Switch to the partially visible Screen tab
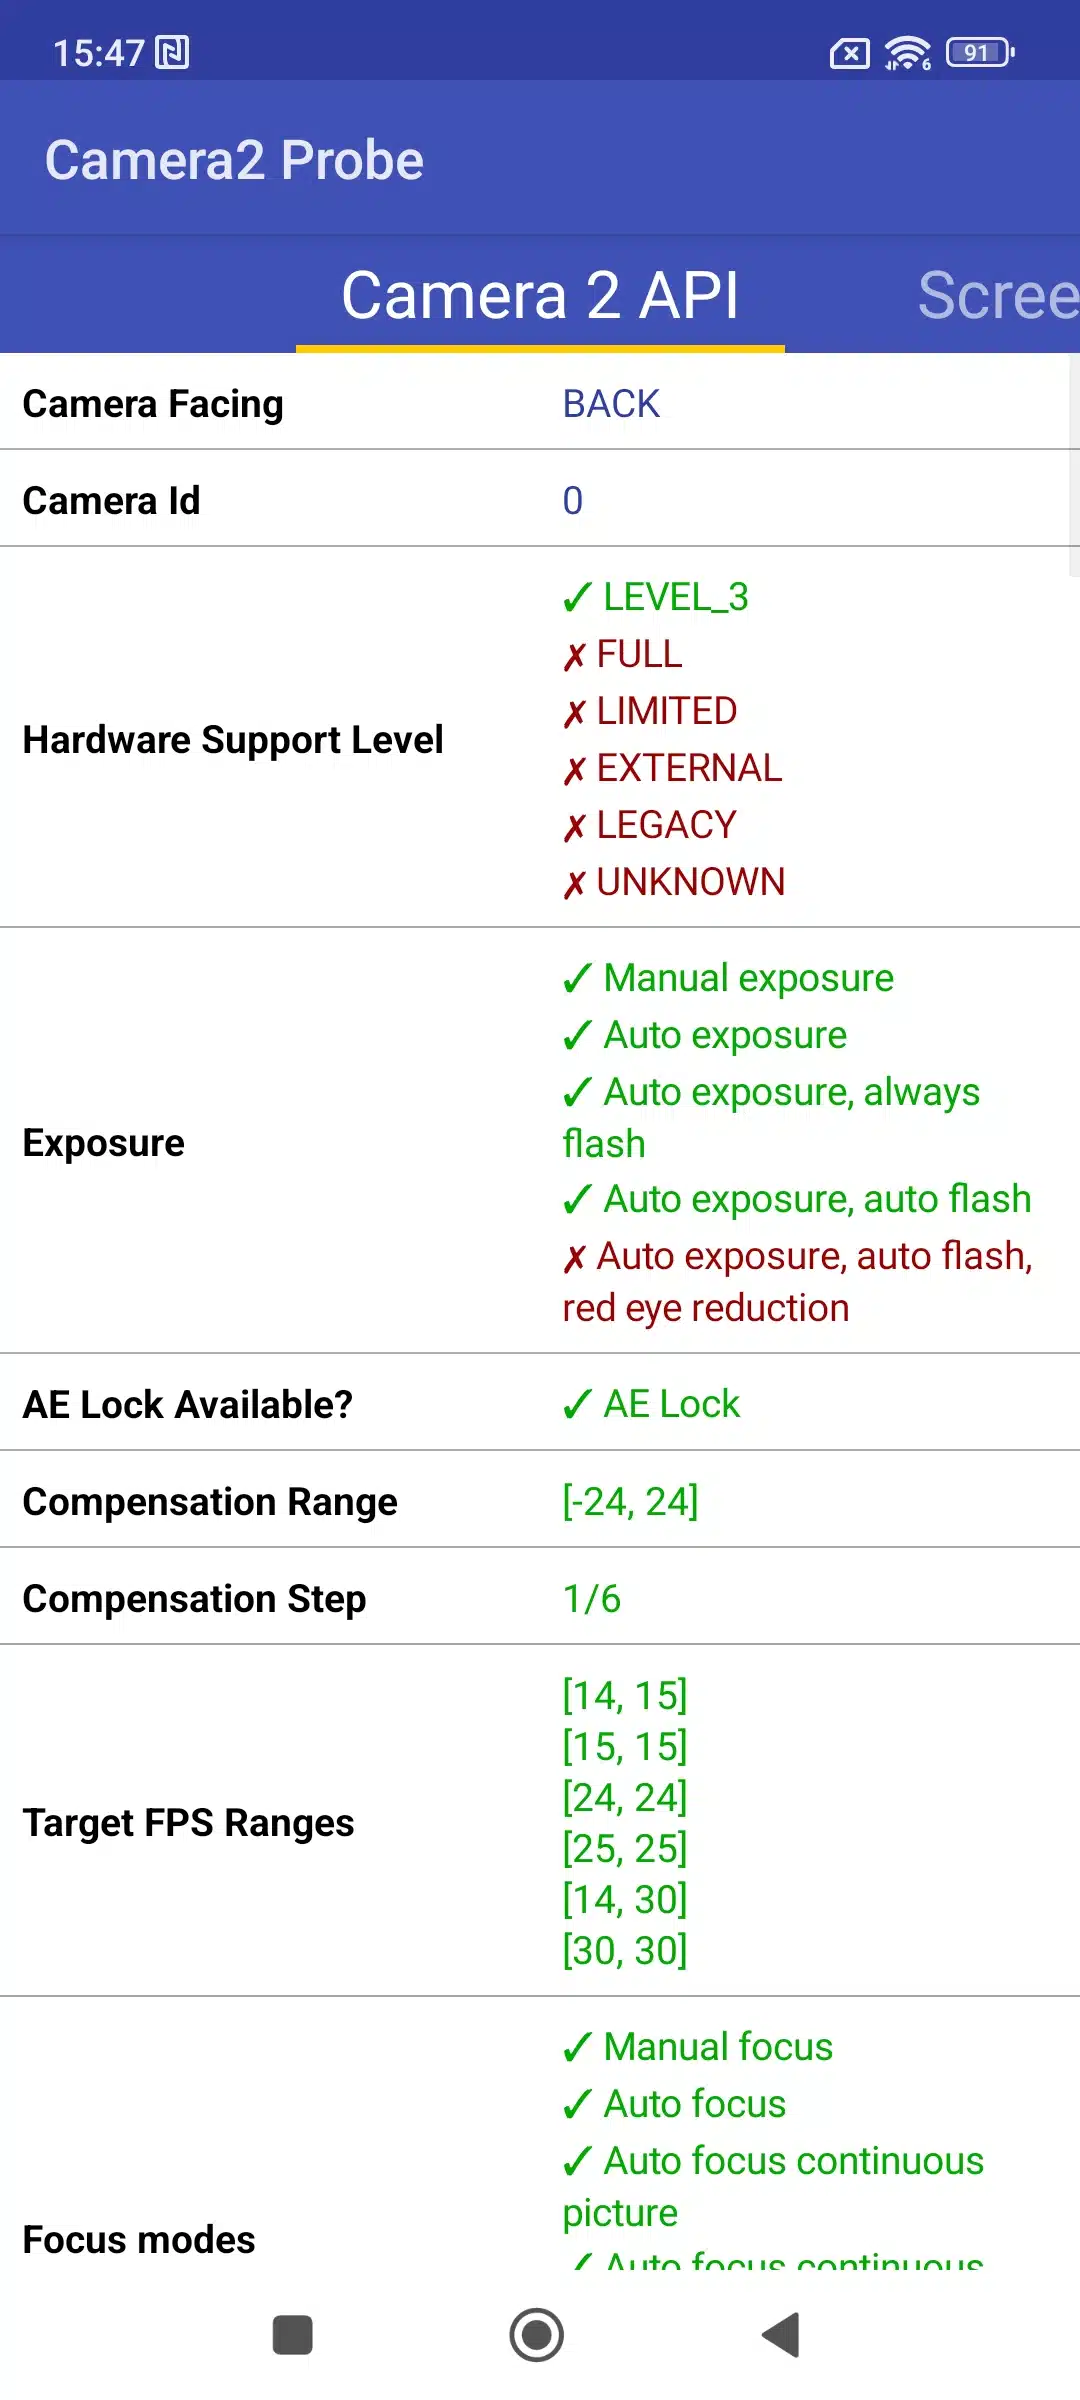 pos(997,296)
